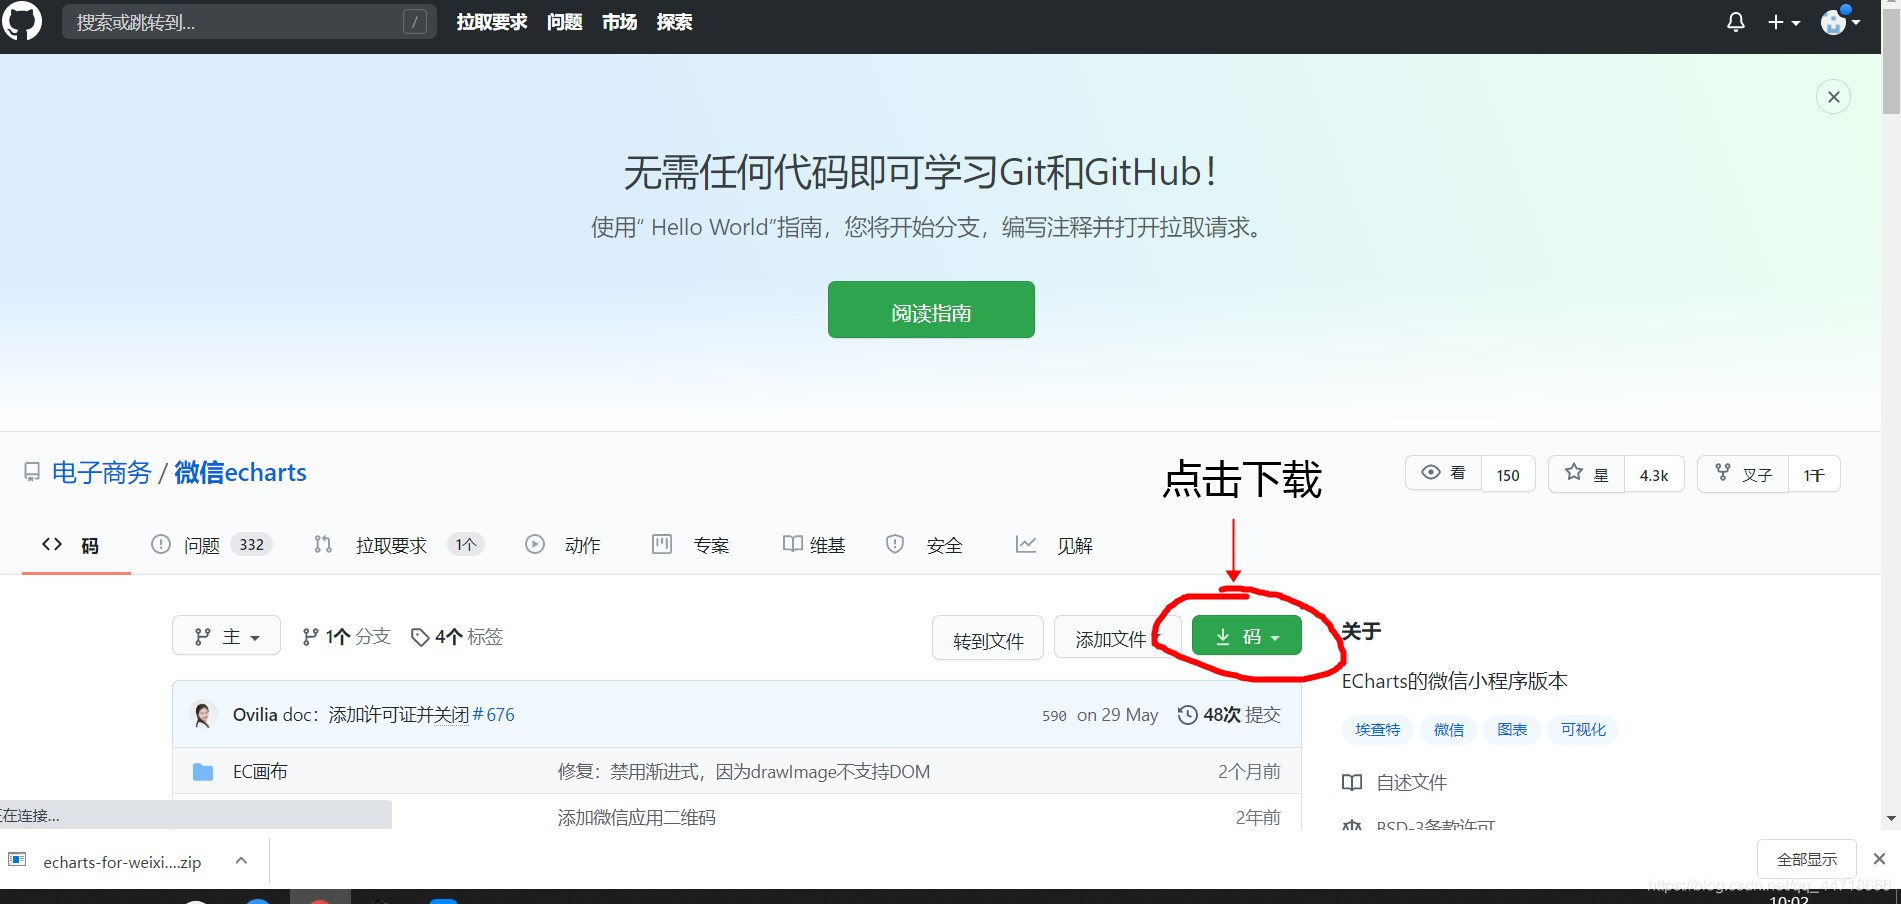
Task: Open the EC画布 folder icon
Action: 203,772
